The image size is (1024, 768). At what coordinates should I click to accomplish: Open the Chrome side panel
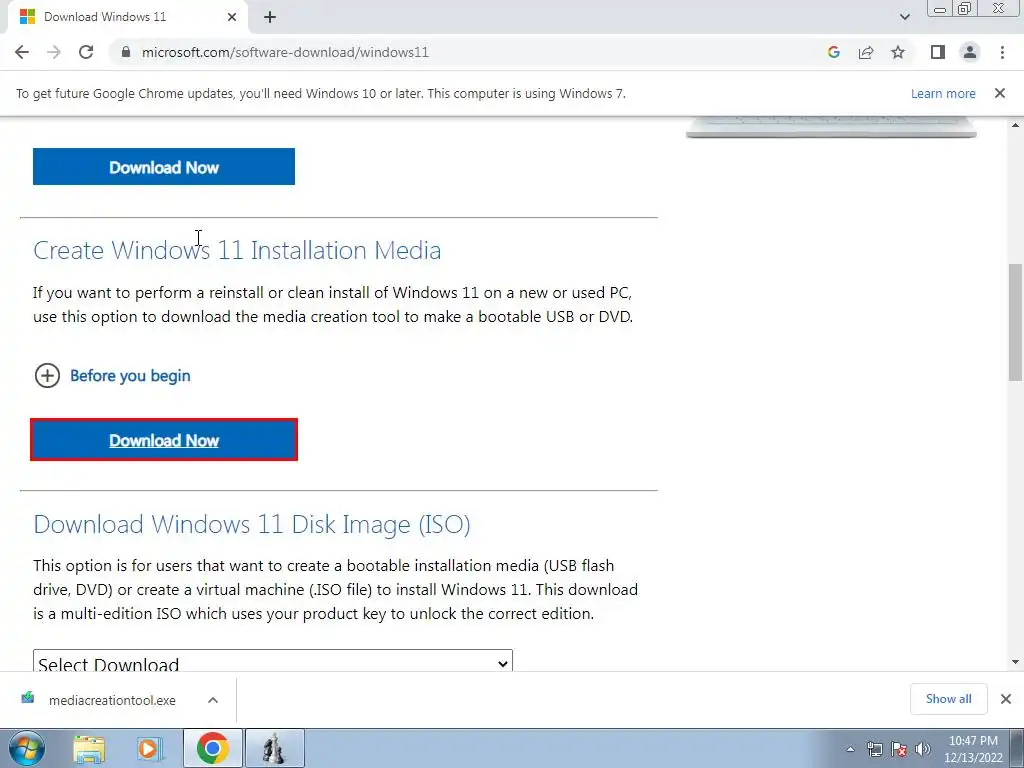click(938, 52)
